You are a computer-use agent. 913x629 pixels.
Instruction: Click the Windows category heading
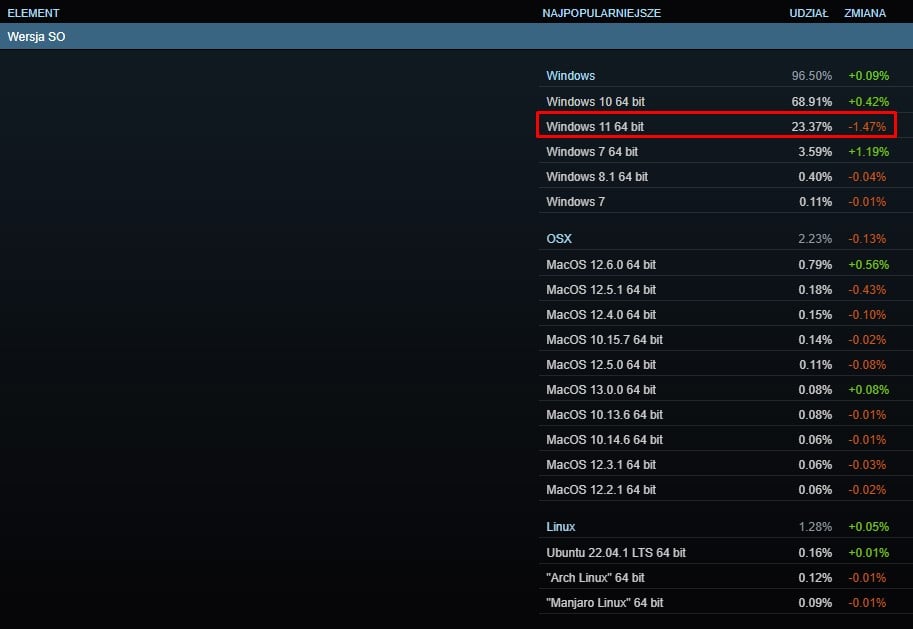[x=570, y=76]
